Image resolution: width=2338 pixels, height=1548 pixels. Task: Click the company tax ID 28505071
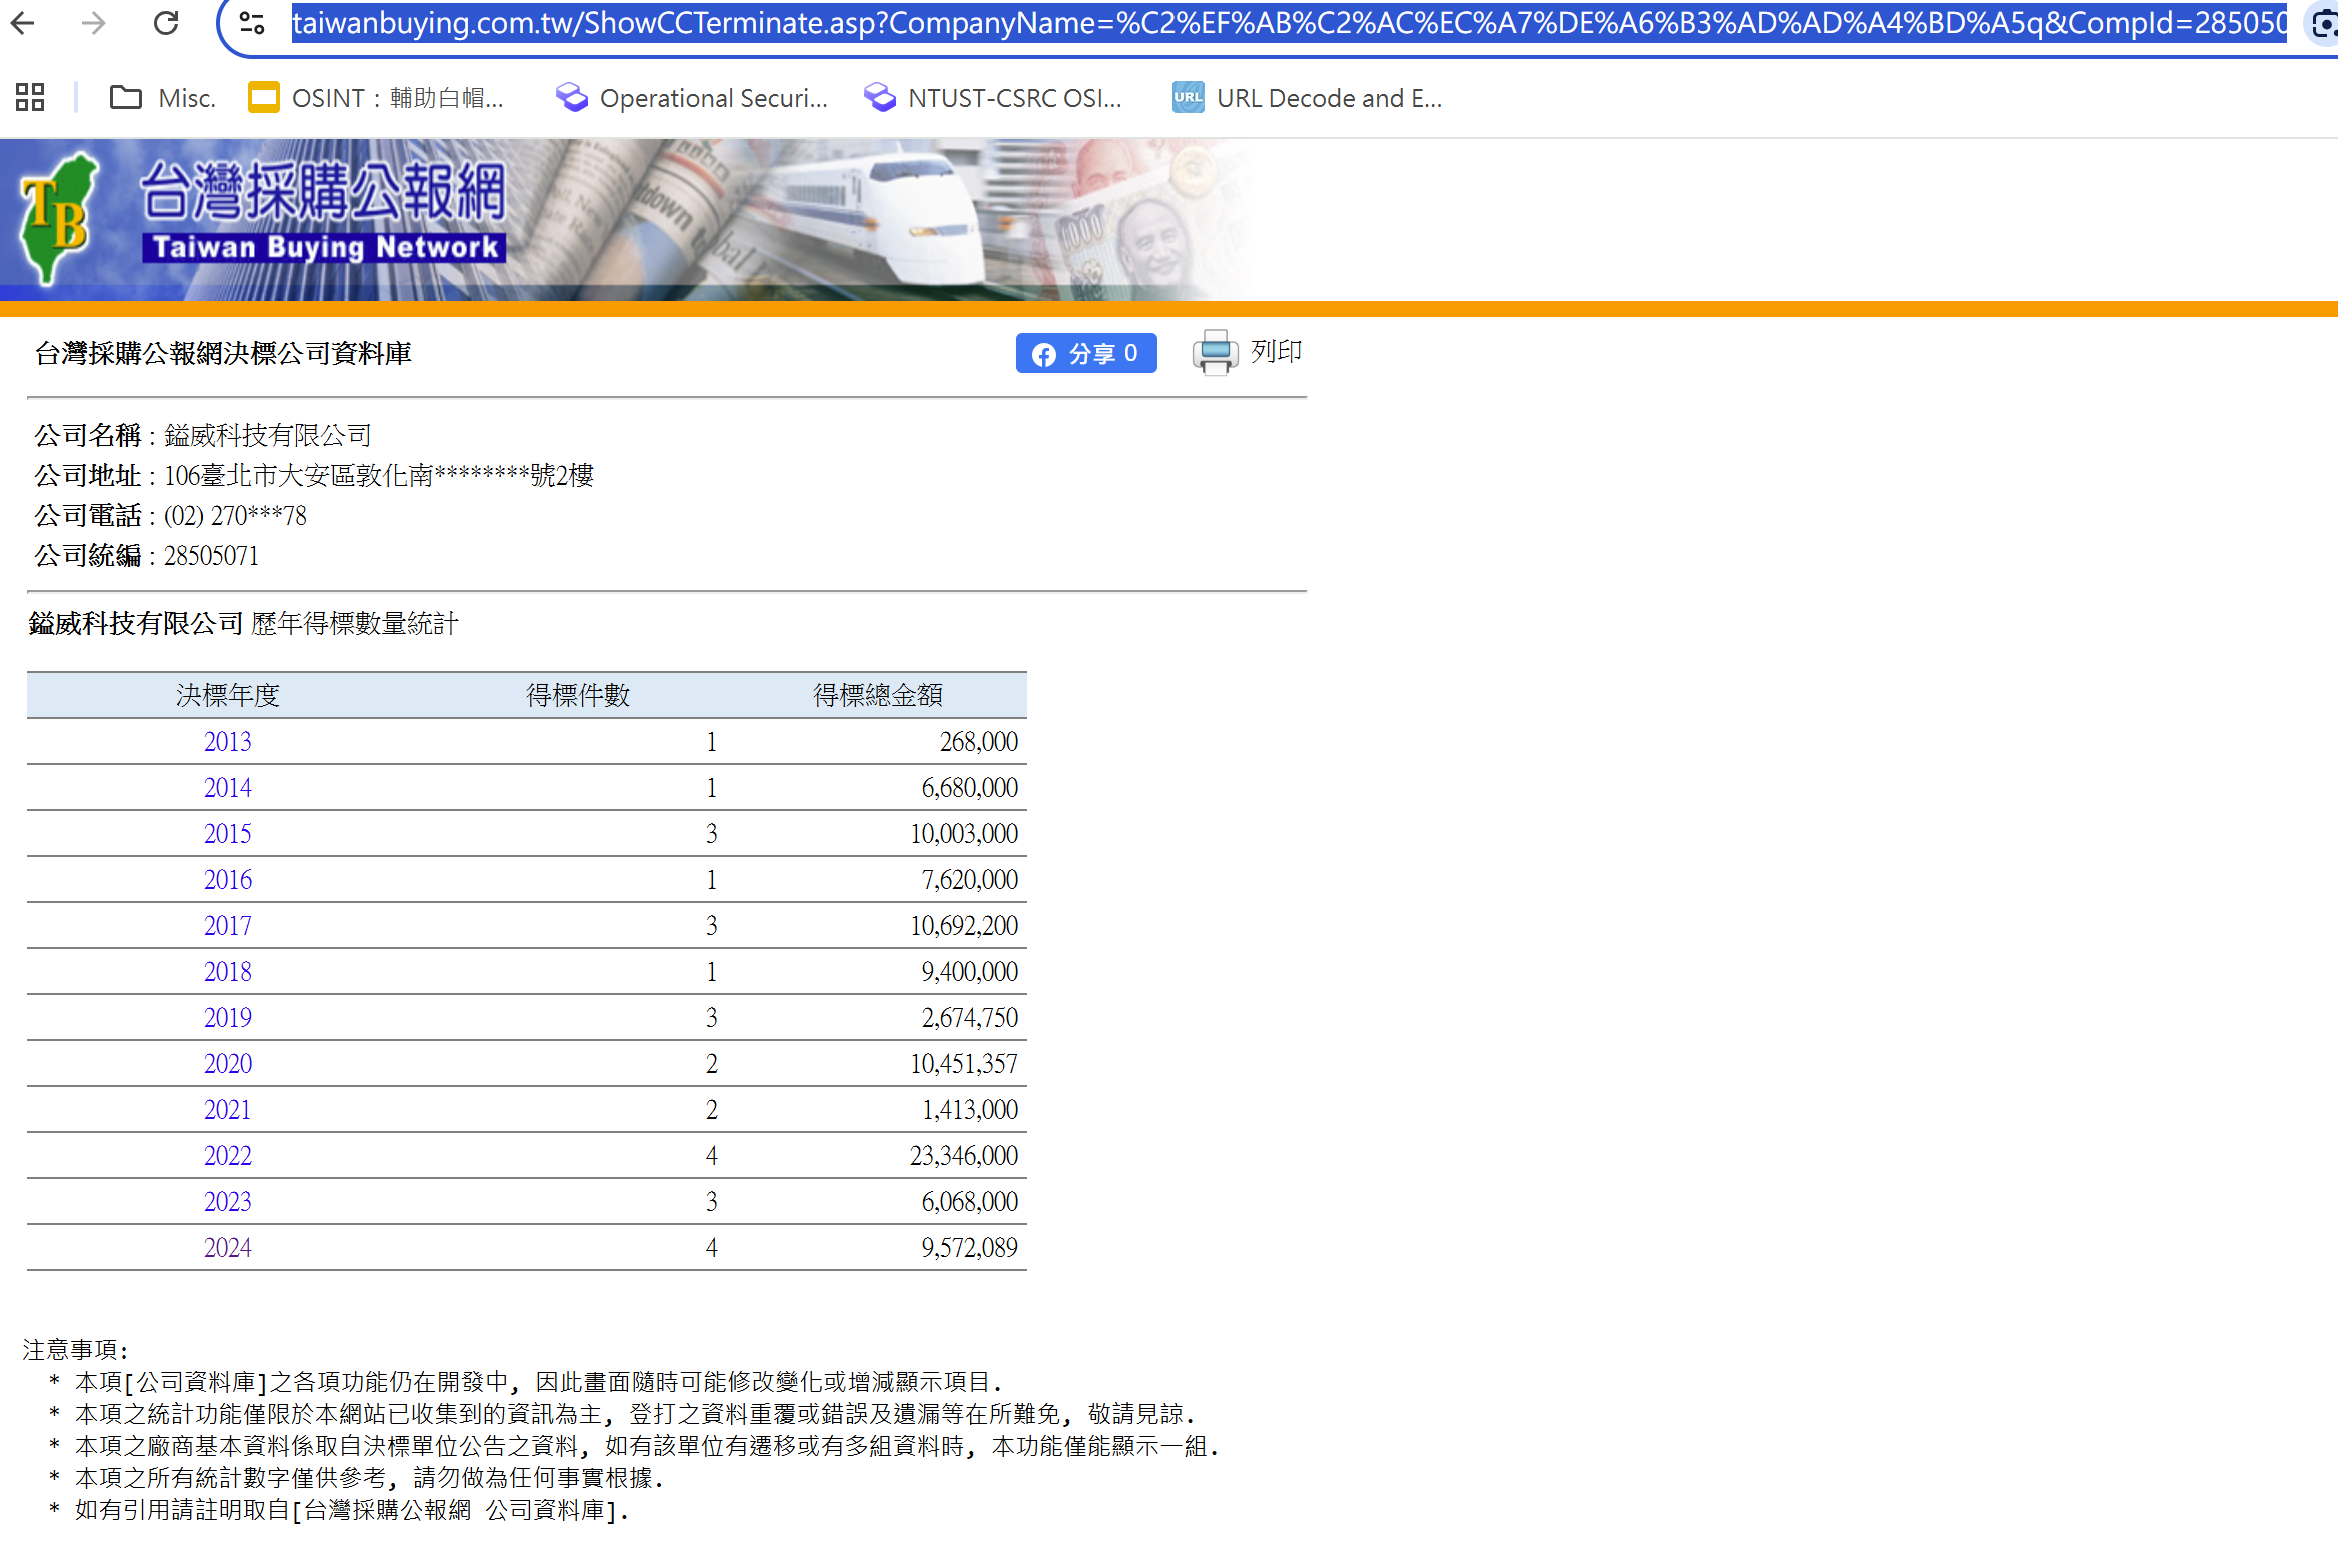coord(211,556)
